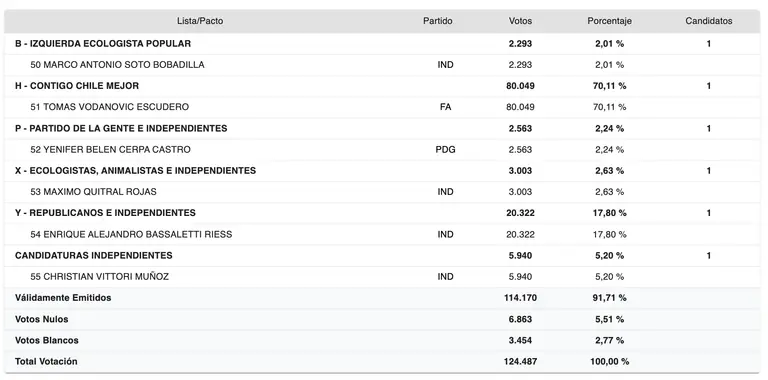This screenshot has width=768, height=380.
Task: Click the Partido column header
Action: click(438, 21)
